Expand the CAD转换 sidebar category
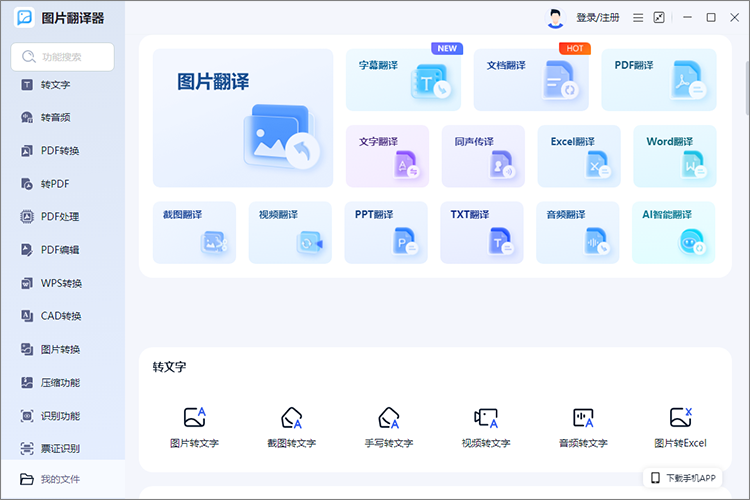The width and height of the screenshot is (750, 500). click(x=60, y=316)
